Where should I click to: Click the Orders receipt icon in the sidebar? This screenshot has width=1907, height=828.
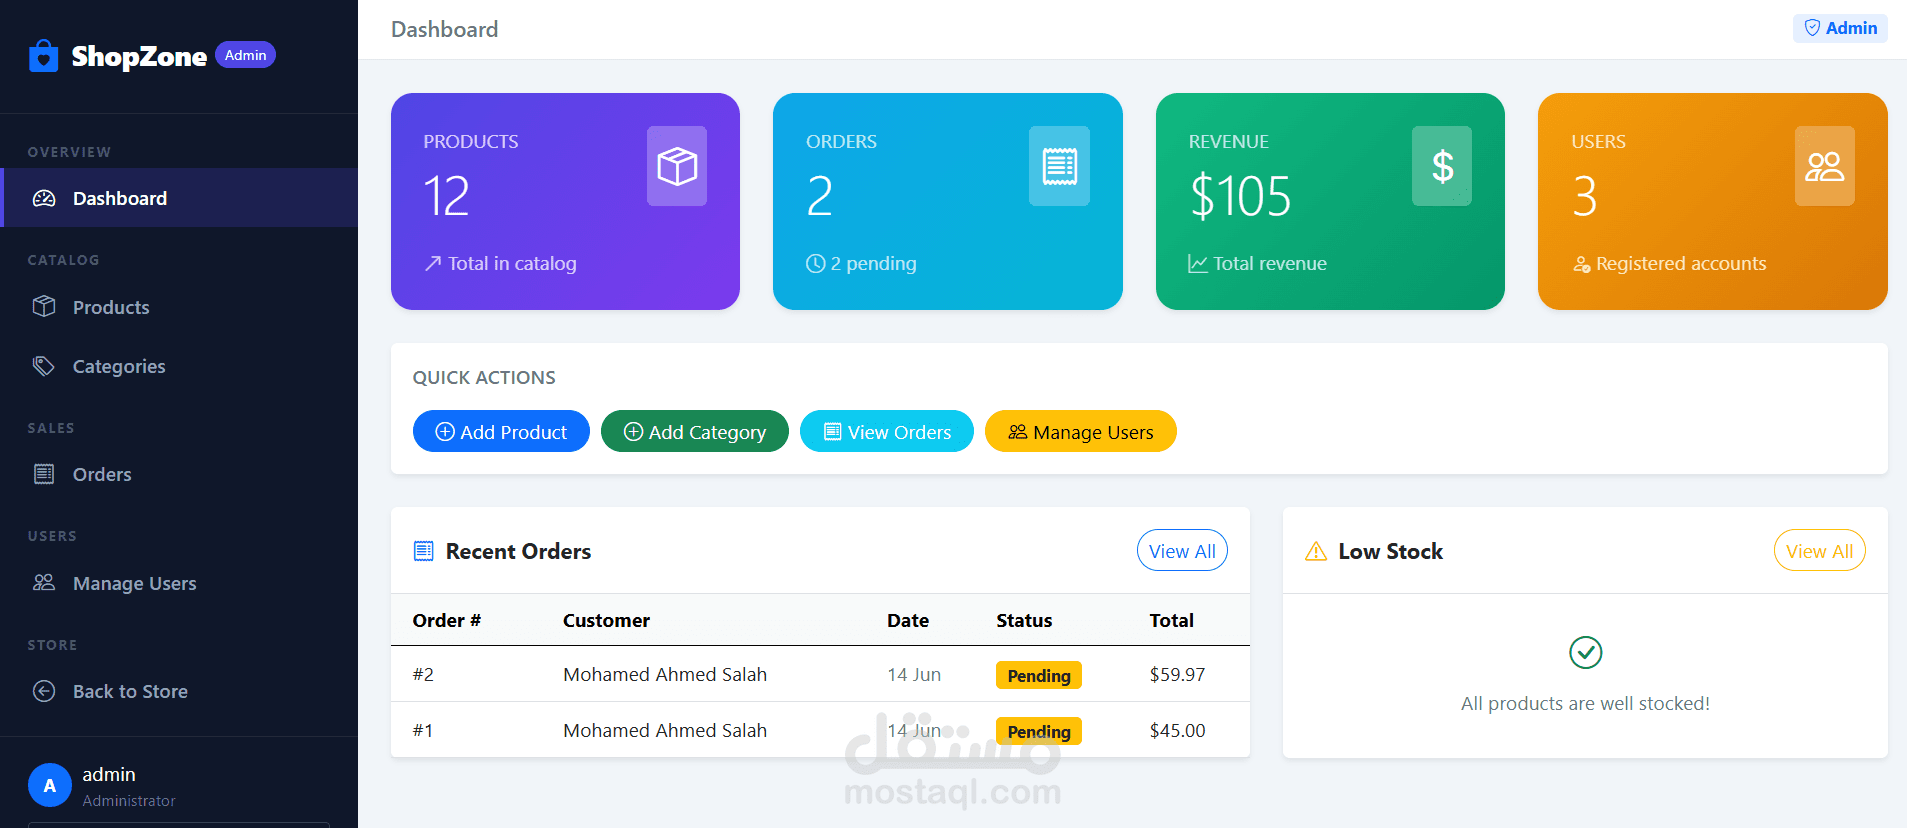tap(44, 474)
